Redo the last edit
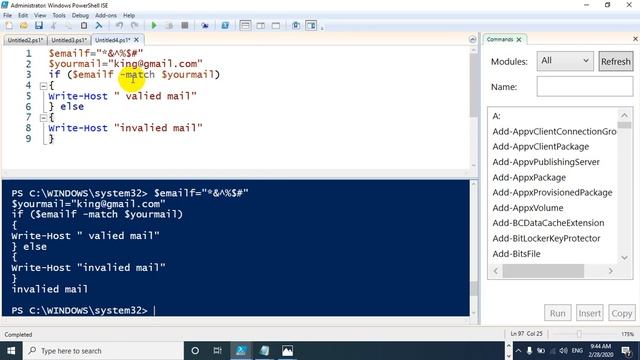Image resolution: width=640 pixels, height=360 pixels. pos(134,25)
